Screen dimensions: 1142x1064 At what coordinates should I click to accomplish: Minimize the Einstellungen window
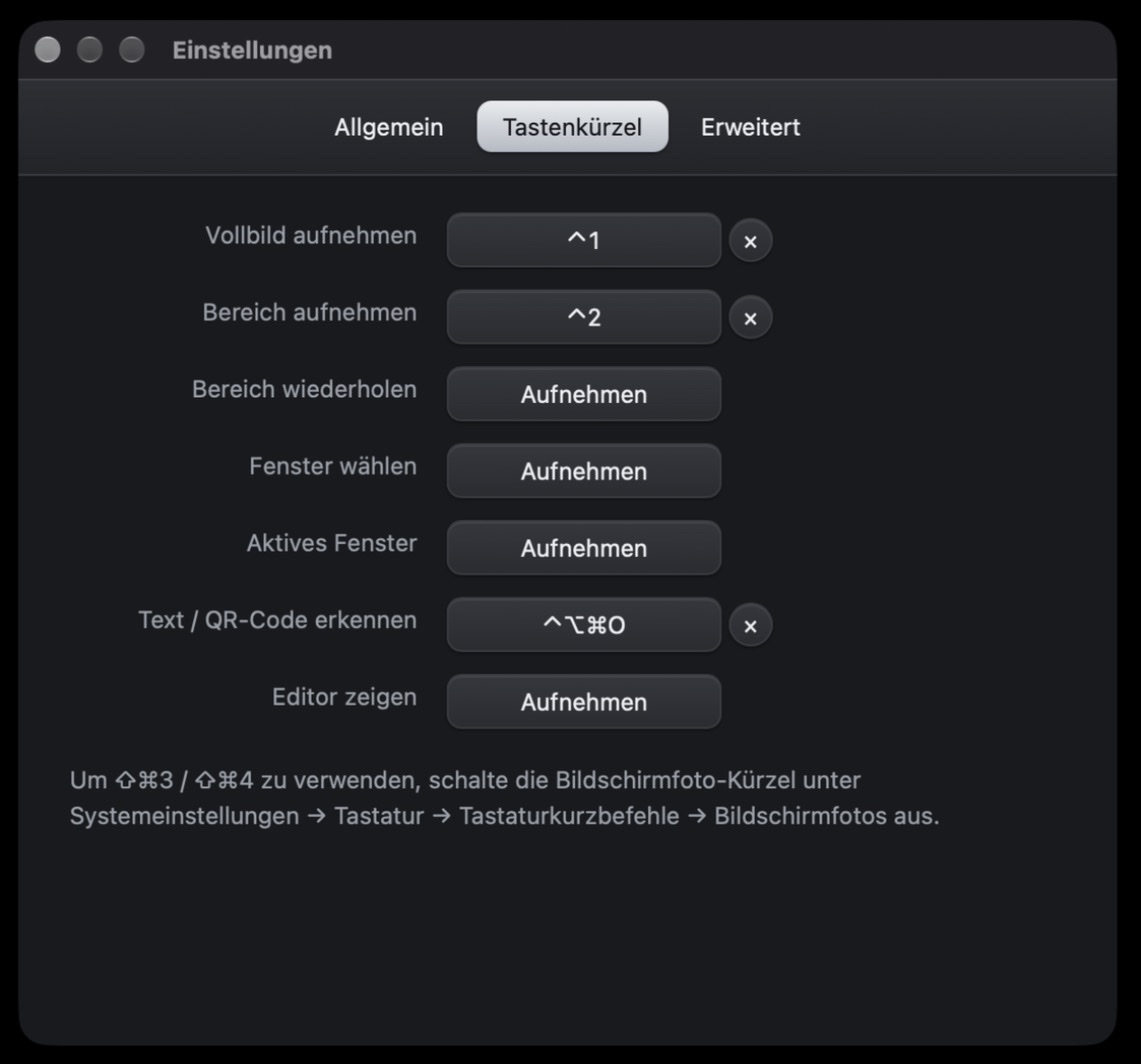(x=90, y=50)
